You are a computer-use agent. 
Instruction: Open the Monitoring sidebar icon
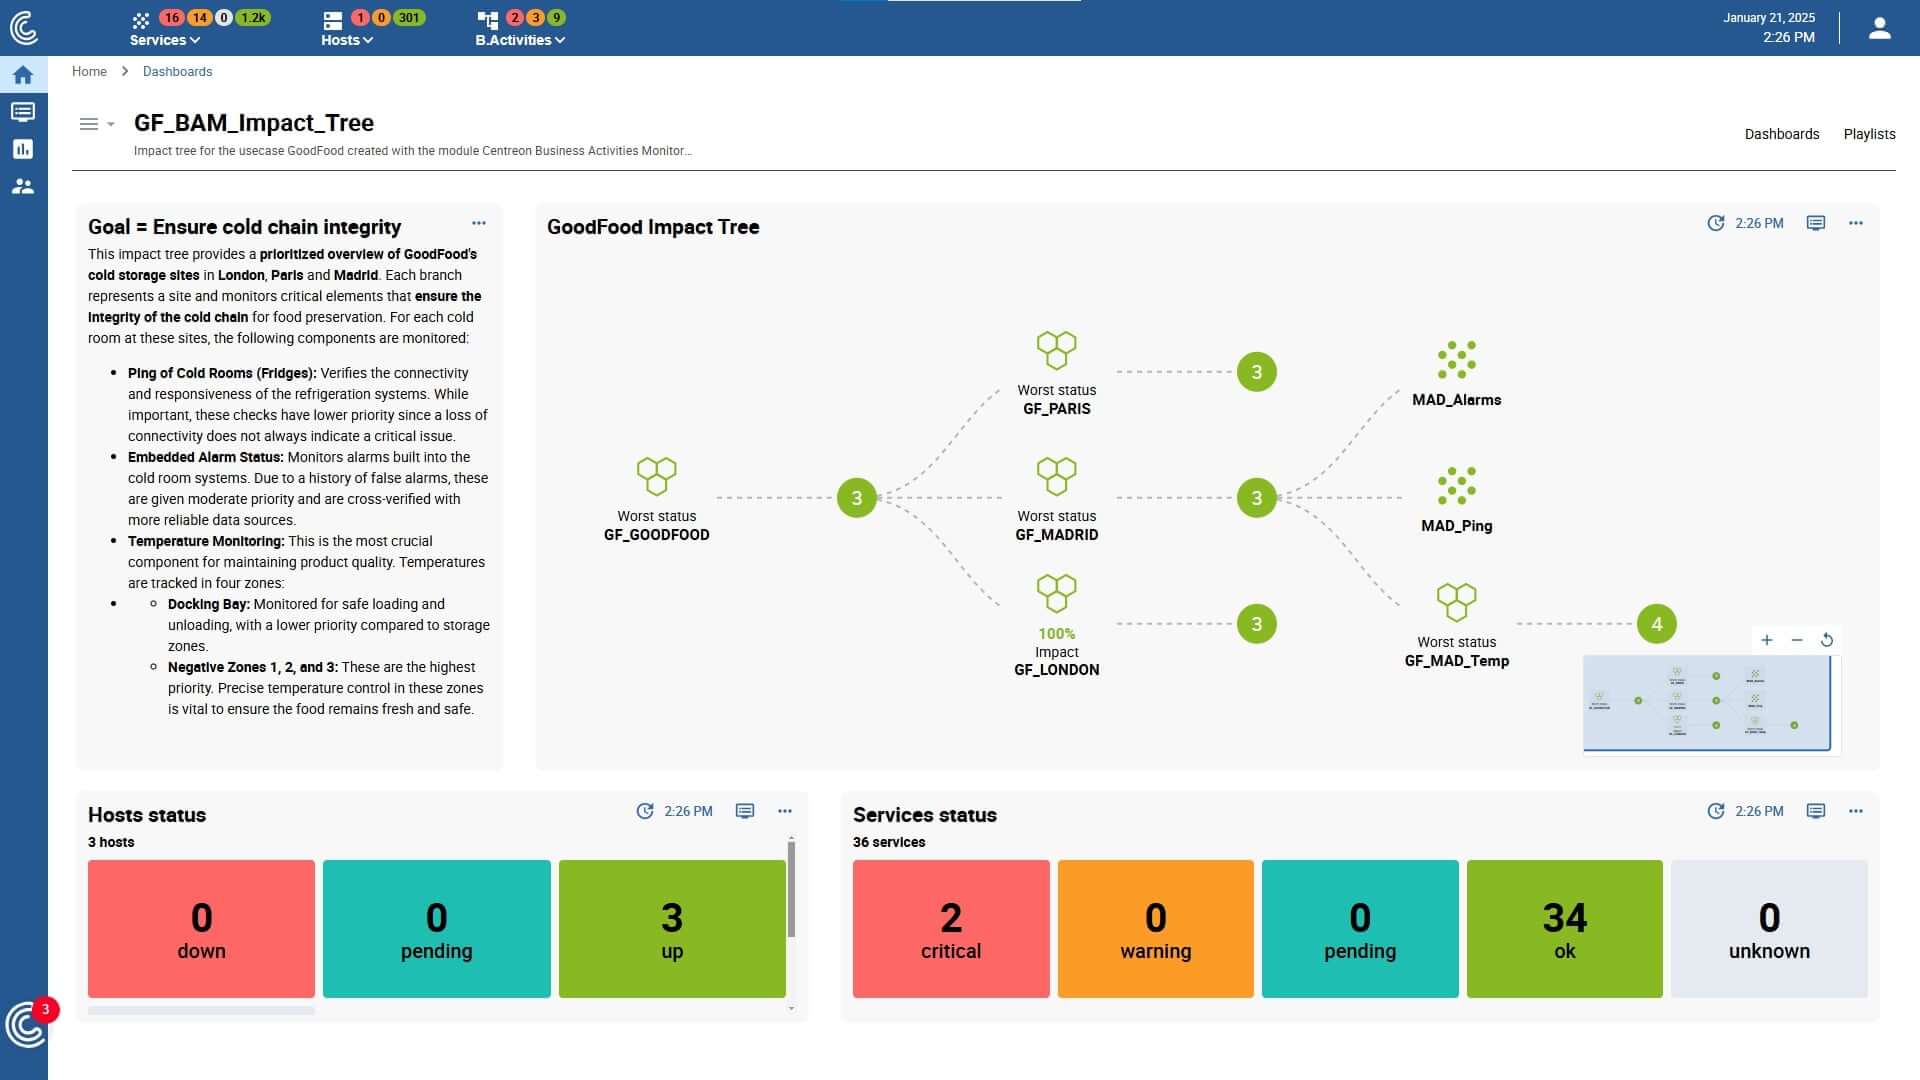tap(23, 112)
